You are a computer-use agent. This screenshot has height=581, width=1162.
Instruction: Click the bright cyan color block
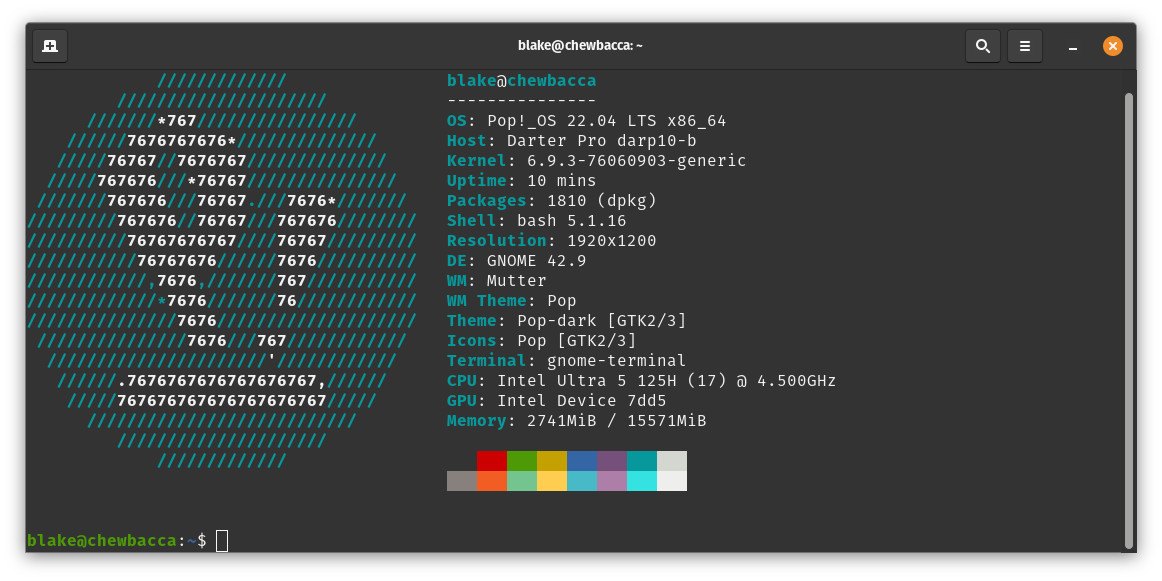point(642,481)
